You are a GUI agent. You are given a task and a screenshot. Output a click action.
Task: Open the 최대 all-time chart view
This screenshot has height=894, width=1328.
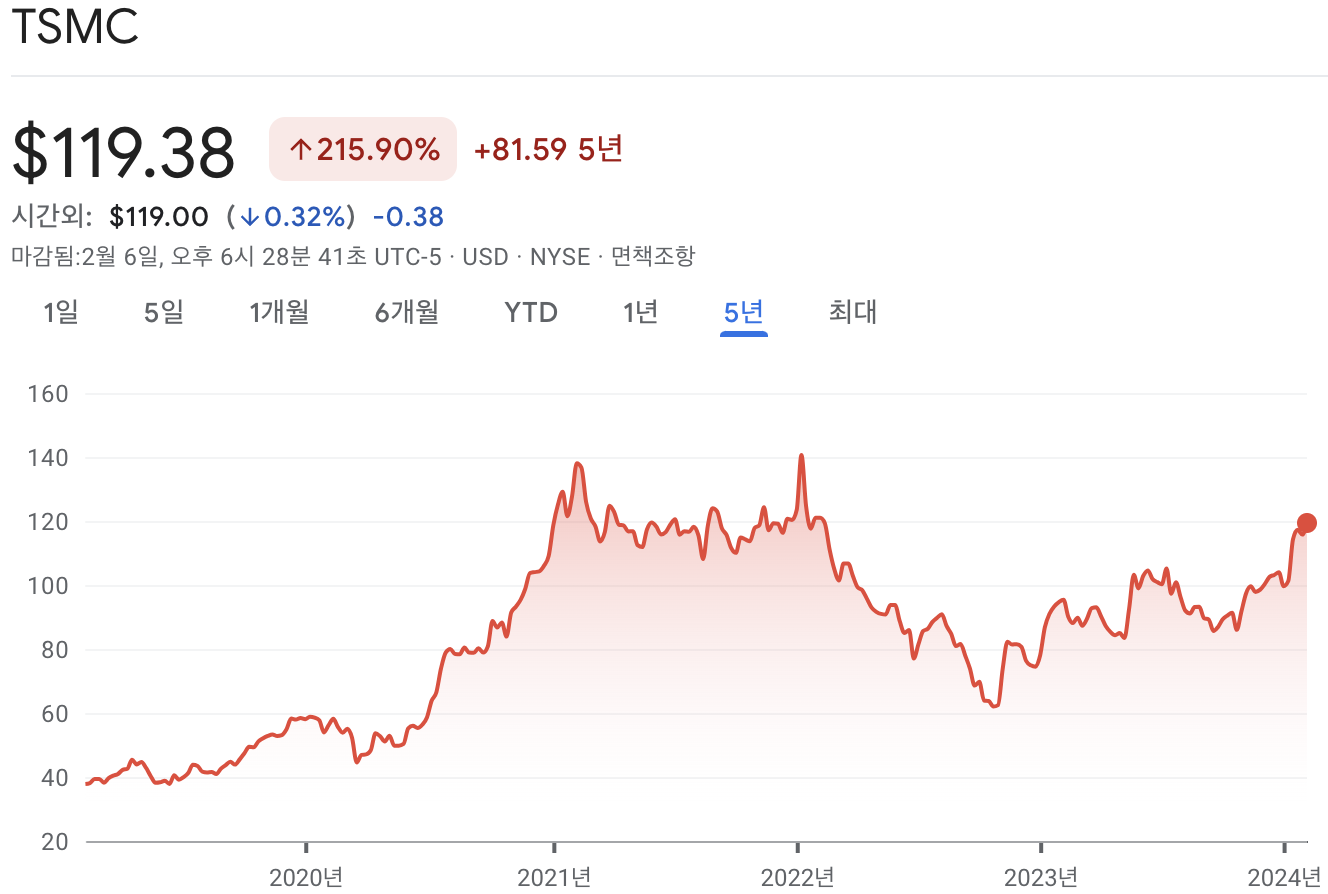click(x=852, y=312)
